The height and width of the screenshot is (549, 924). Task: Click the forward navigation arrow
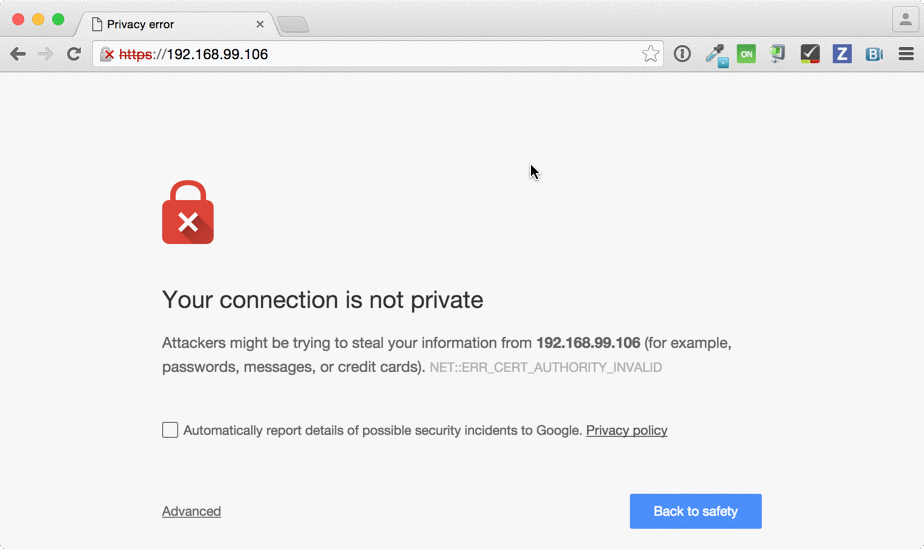45,54
